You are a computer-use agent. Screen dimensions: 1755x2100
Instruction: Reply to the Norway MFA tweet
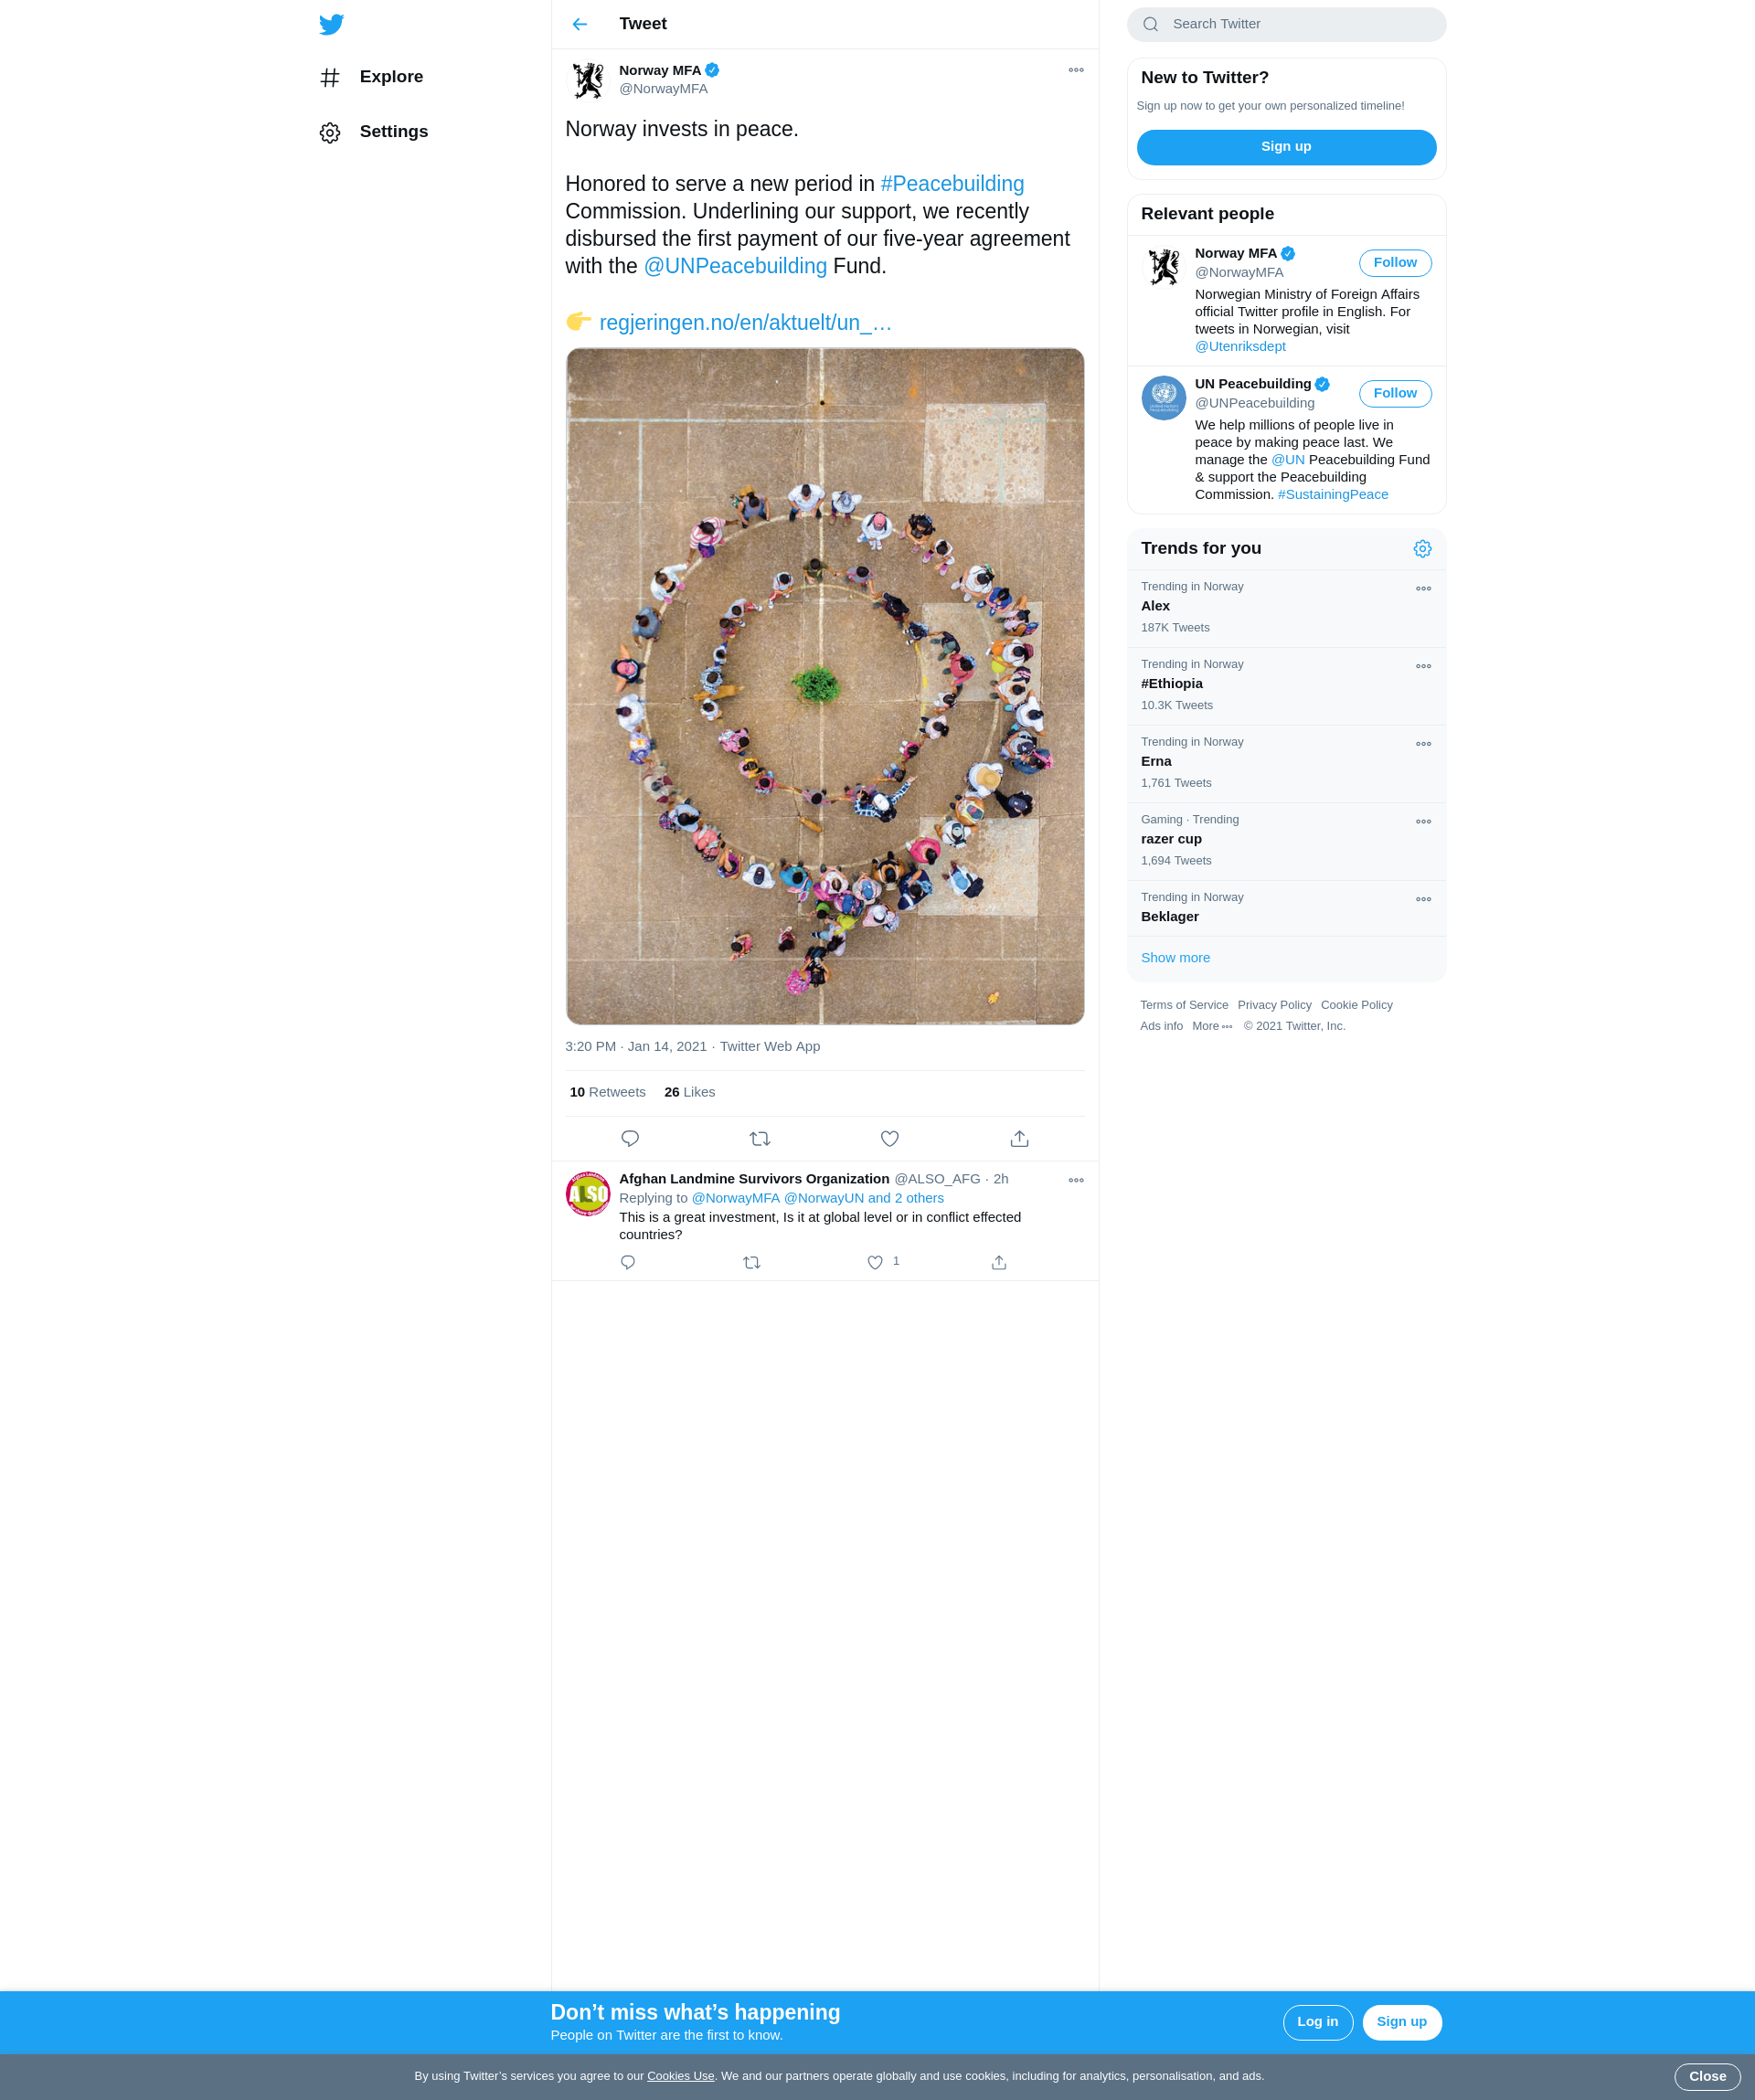tap(630, 1138)
